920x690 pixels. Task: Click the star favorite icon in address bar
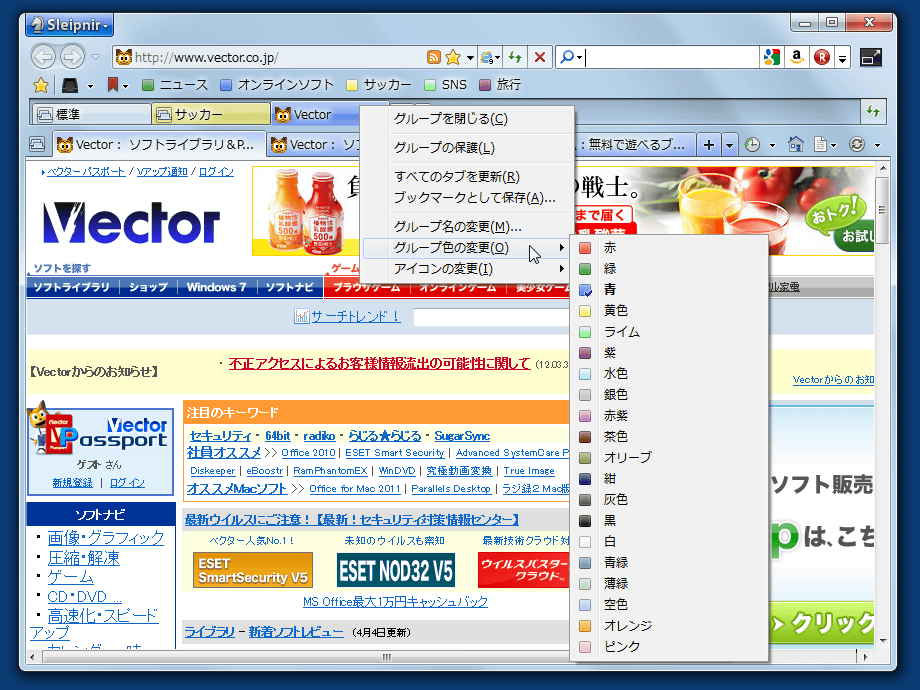(453, 57)
